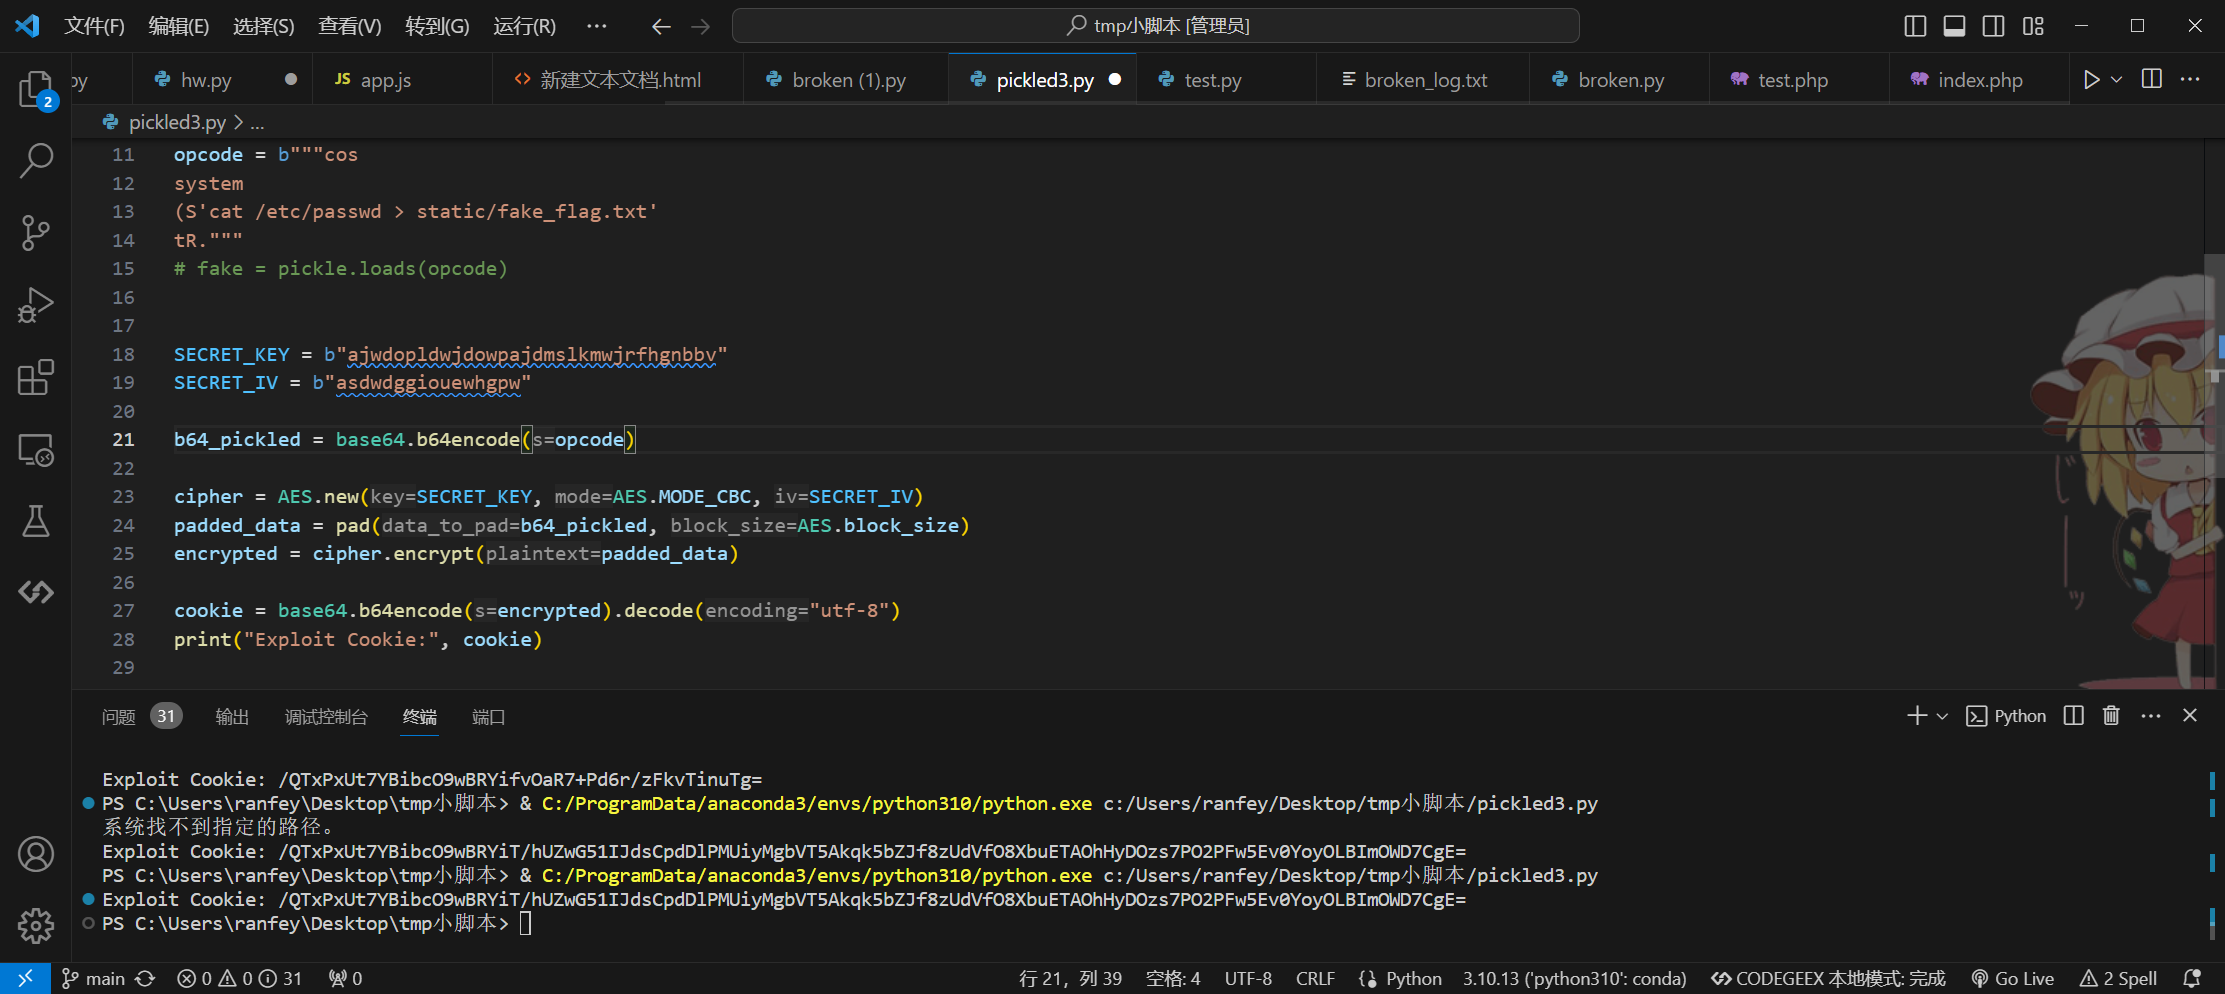Toggle primary sidebar layout button
2225x994 pixels.
1915,26
